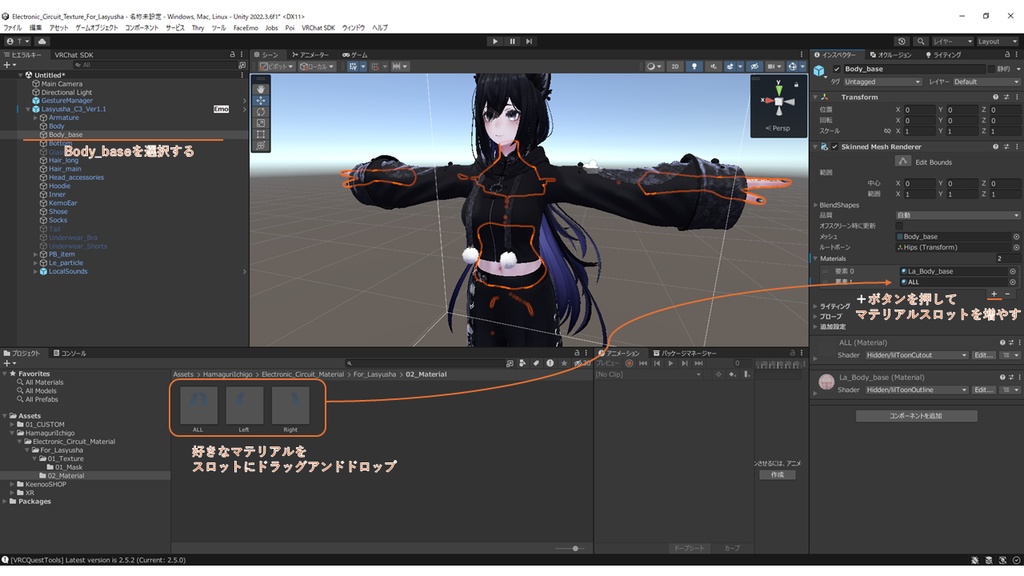Switch to the Game tab

pyautogui.click(x=355, y=55)
